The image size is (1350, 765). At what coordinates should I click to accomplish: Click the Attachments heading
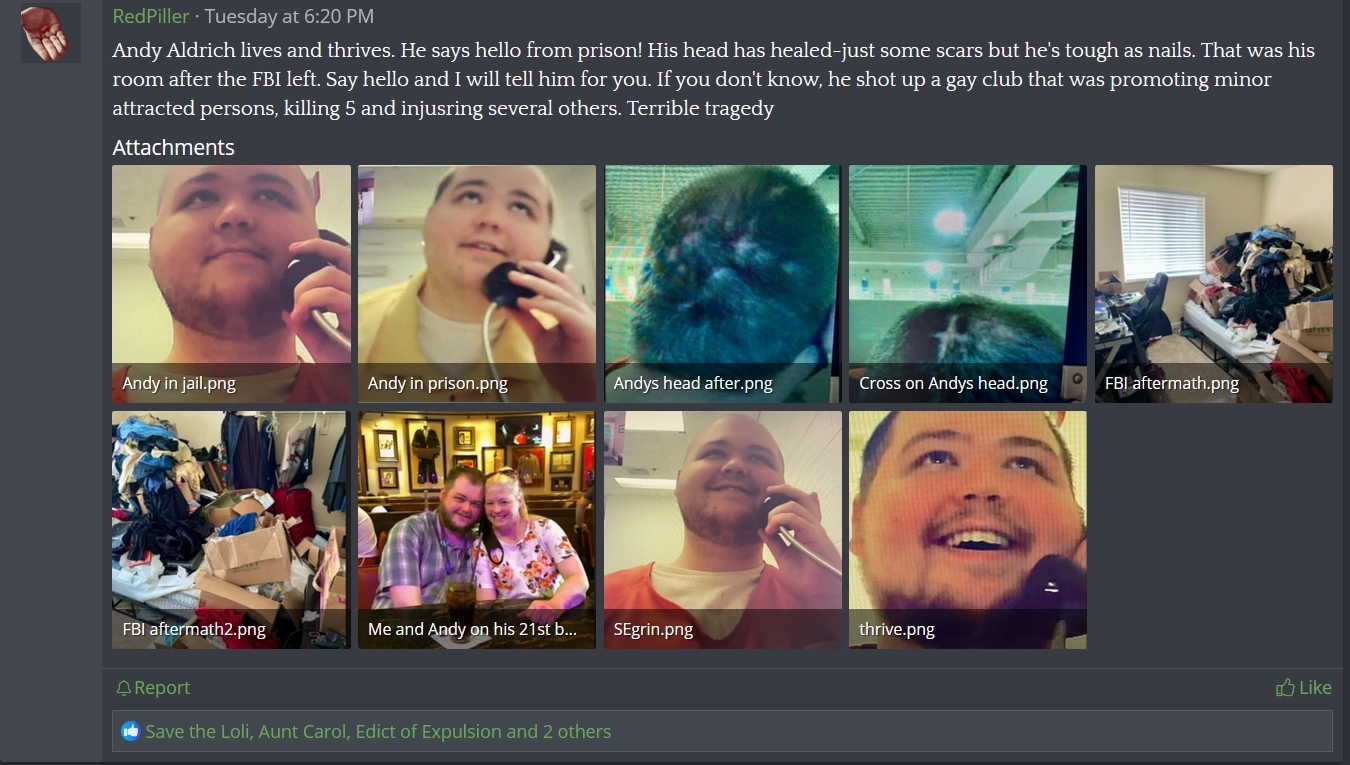pos(173,147)
